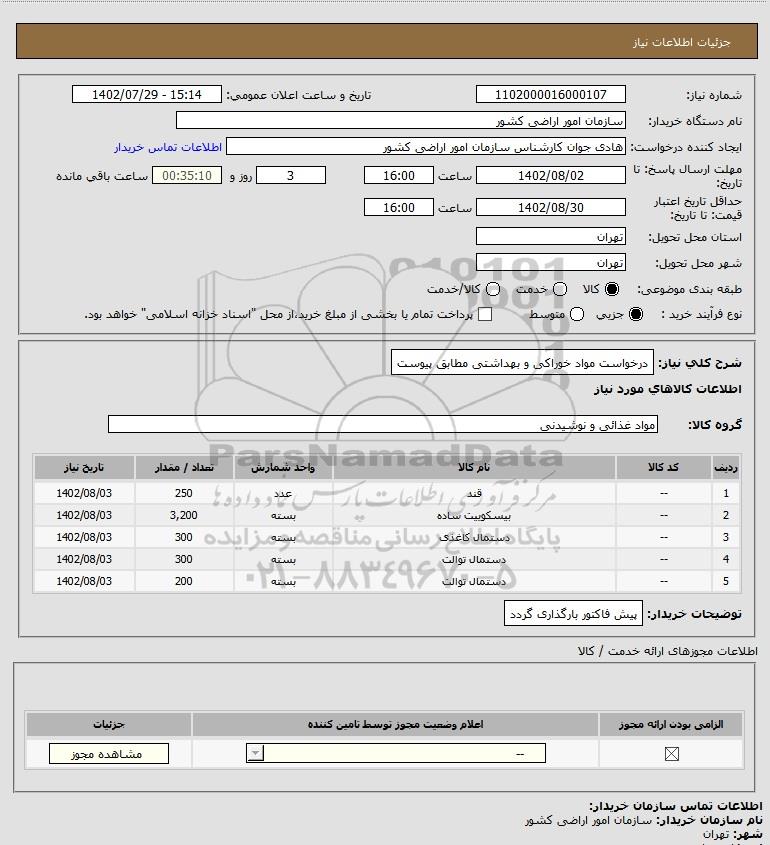The image size is (770, 845).
Task: Choose the جزیی purchase process option
Action: pos(636,314)
